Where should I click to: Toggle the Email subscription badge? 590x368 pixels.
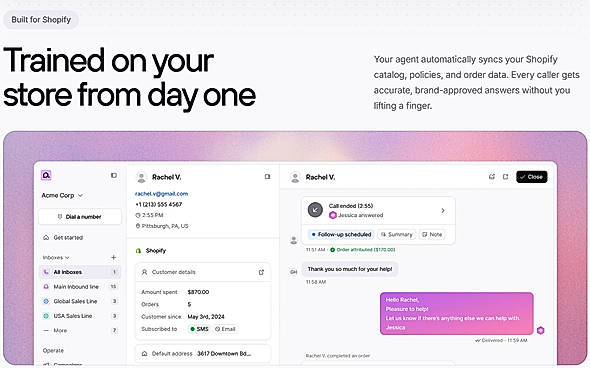pyautogui.click(x=225, y=329)
